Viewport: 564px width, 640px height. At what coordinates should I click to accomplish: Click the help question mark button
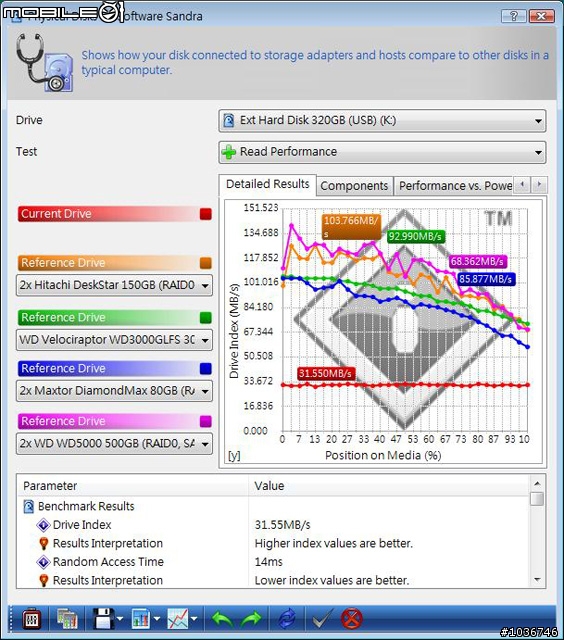(x=513, y=16)
